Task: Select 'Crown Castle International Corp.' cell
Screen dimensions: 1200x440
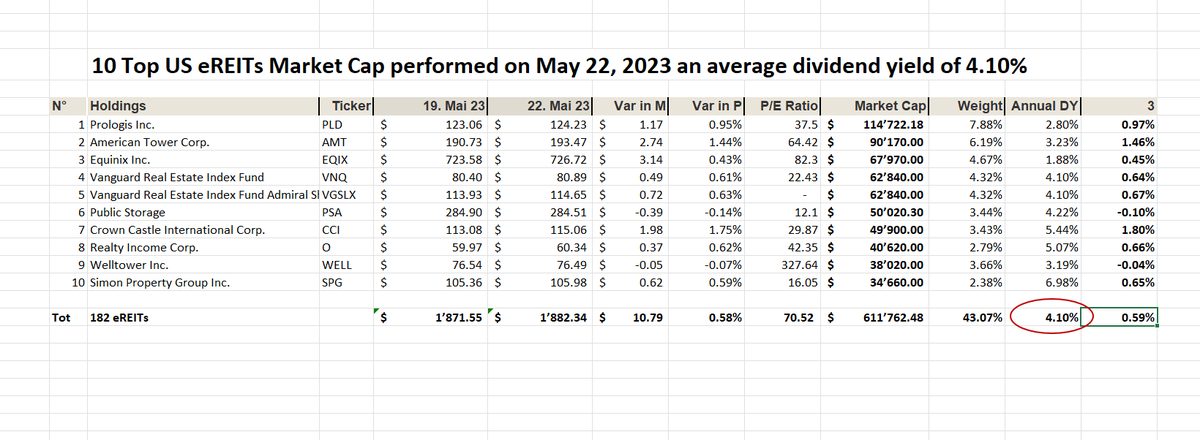Action: 202,230
